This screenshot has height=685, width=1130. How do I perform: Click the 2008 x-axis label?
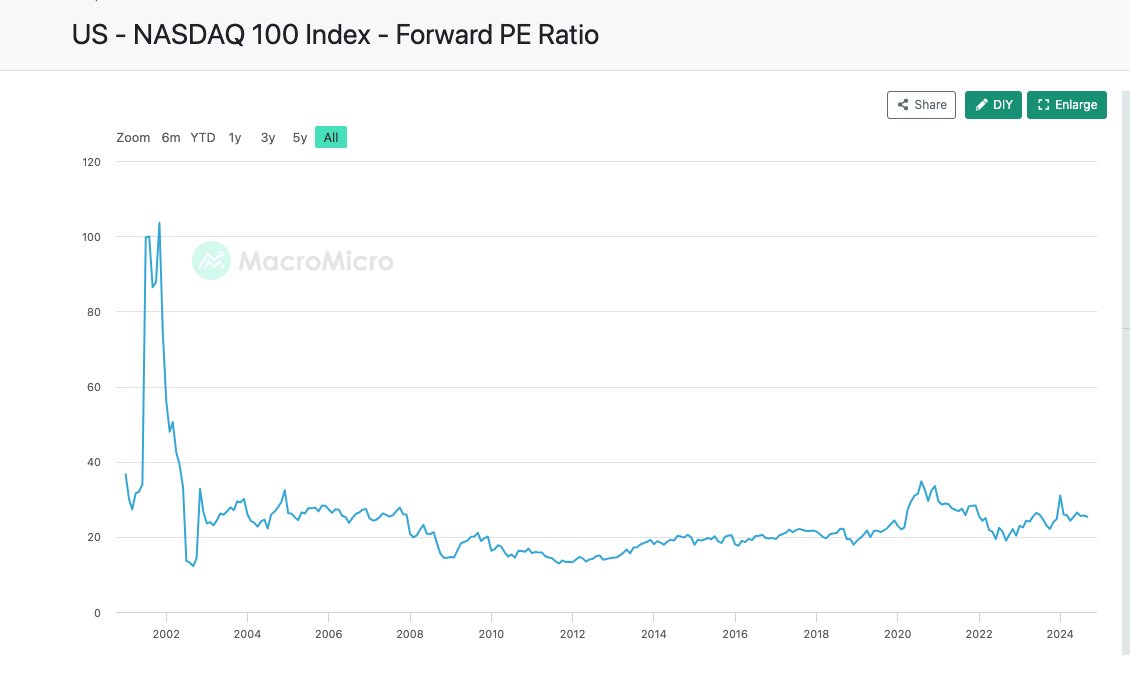click(x=410, y=634)
